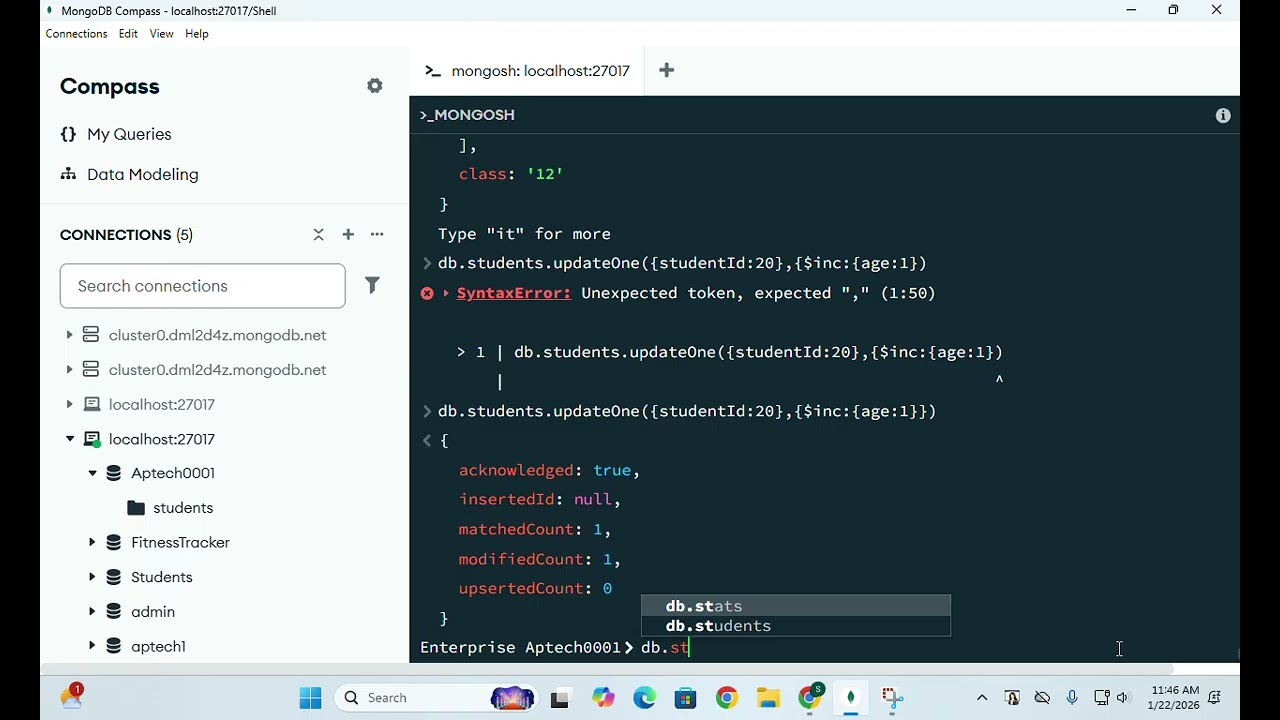Open Windows Start menu
Screen dimensions: 1280x720
coord(310,698)
